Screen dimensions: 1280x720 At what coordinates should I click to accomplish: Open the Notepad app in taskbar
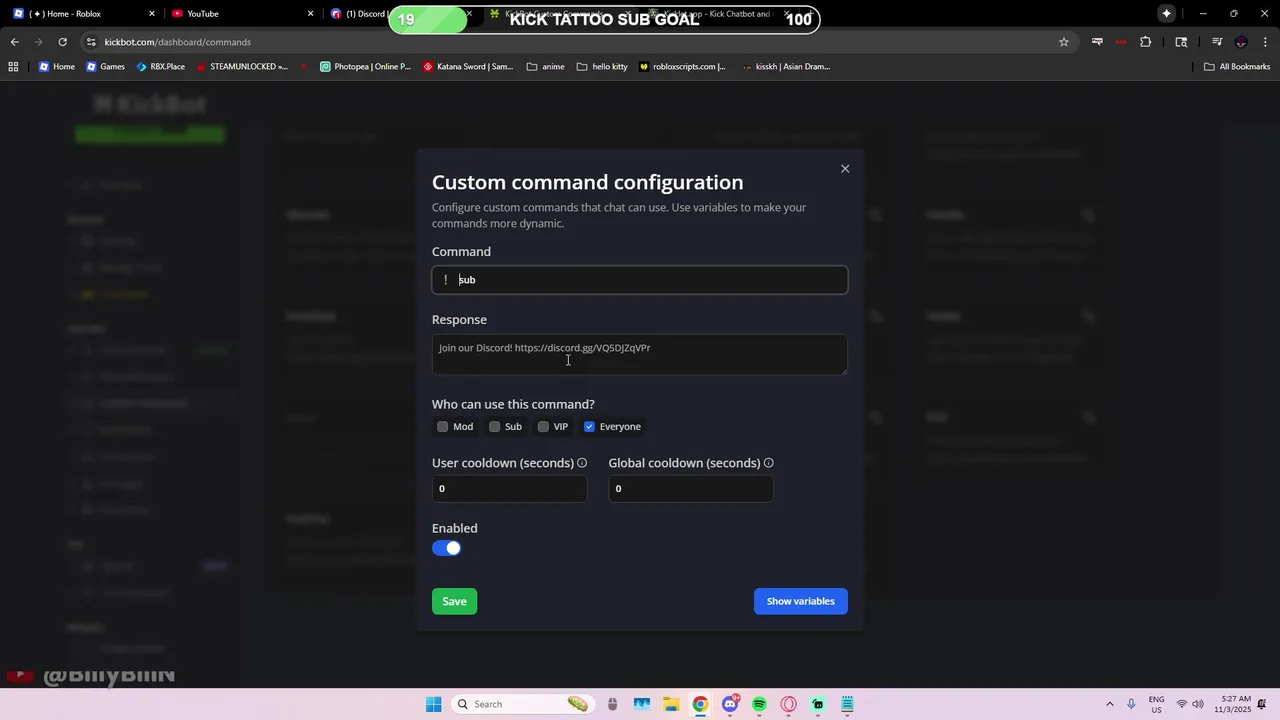(x=848, y=704)
